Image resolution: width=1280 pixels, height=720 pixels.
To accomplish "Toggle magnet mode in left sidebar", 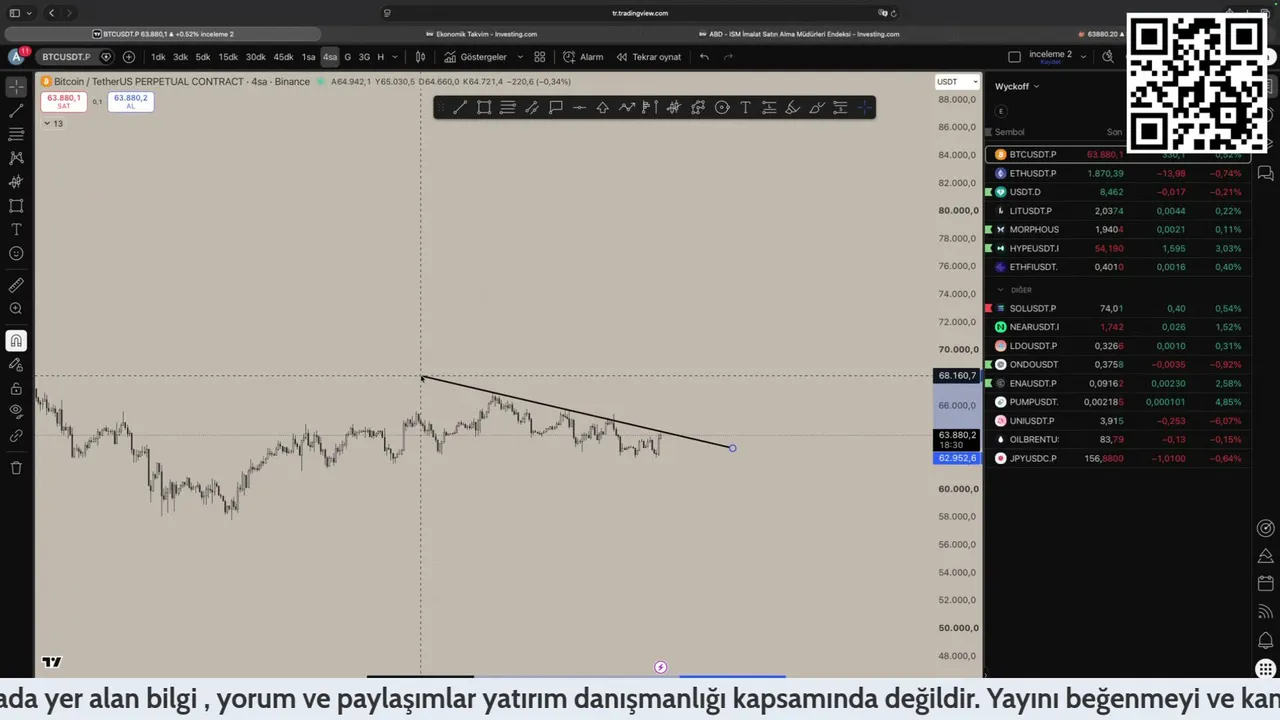I will pyautogui.click(x=16, y=341).
